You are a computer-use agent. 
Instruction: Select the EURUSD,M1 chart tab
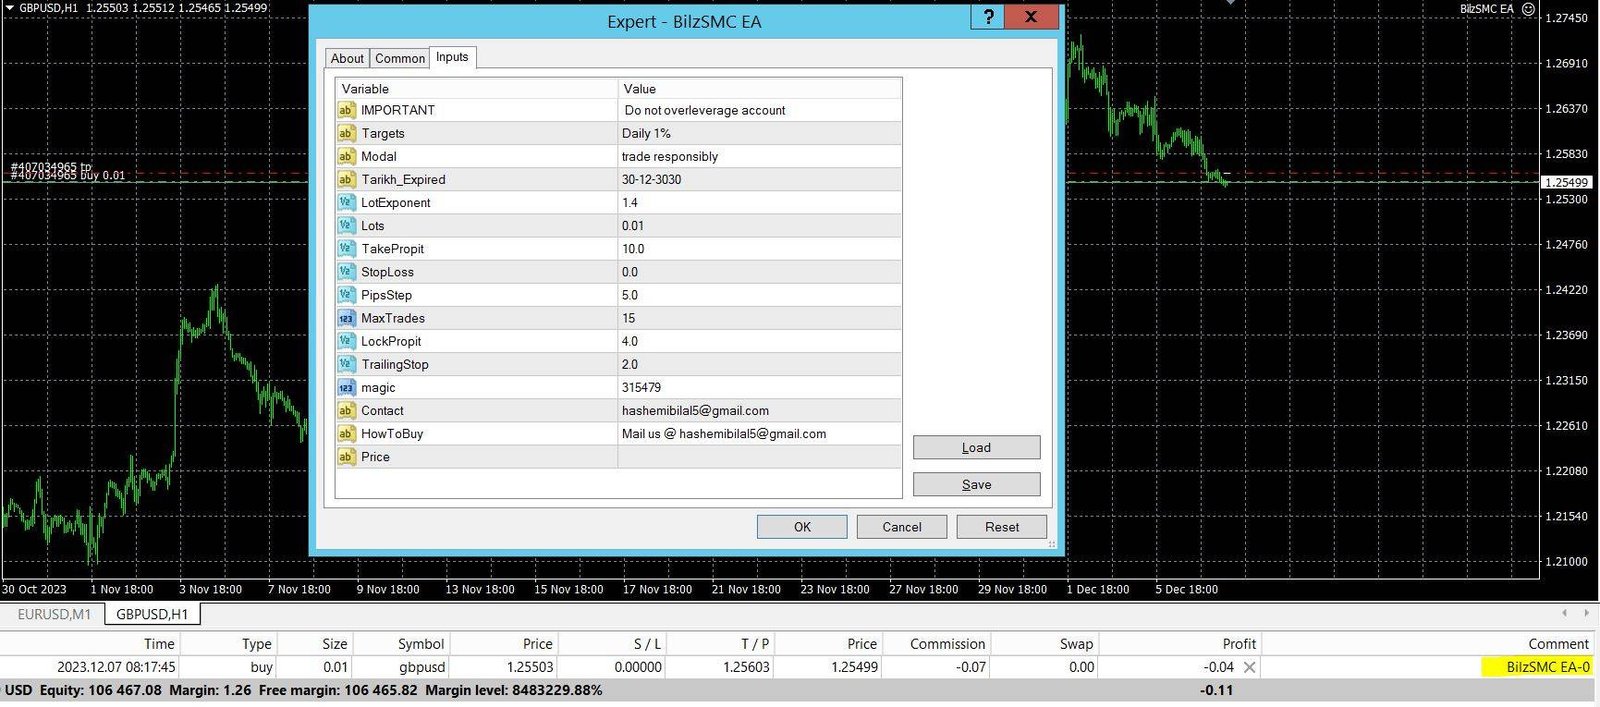(x=54, y=614)
